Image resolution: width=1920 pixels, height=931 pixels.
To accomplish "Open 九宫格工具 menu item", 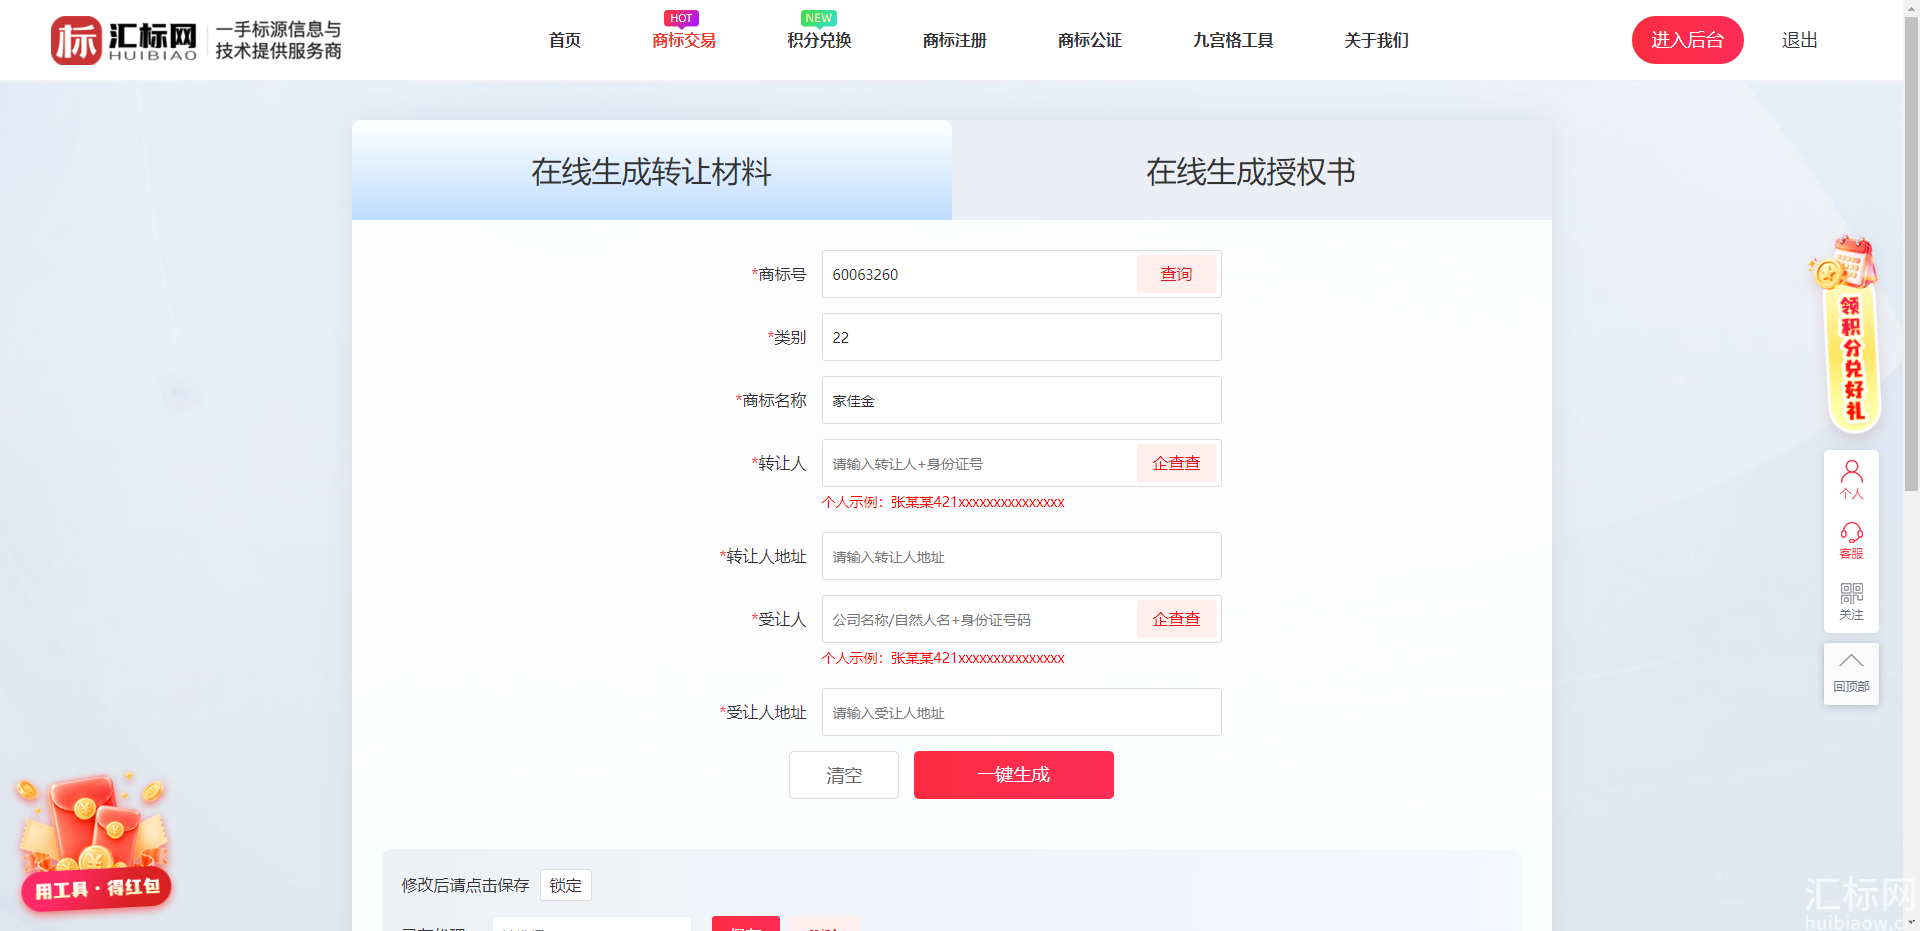I will pyautogui.click(x=1233, y=40).
